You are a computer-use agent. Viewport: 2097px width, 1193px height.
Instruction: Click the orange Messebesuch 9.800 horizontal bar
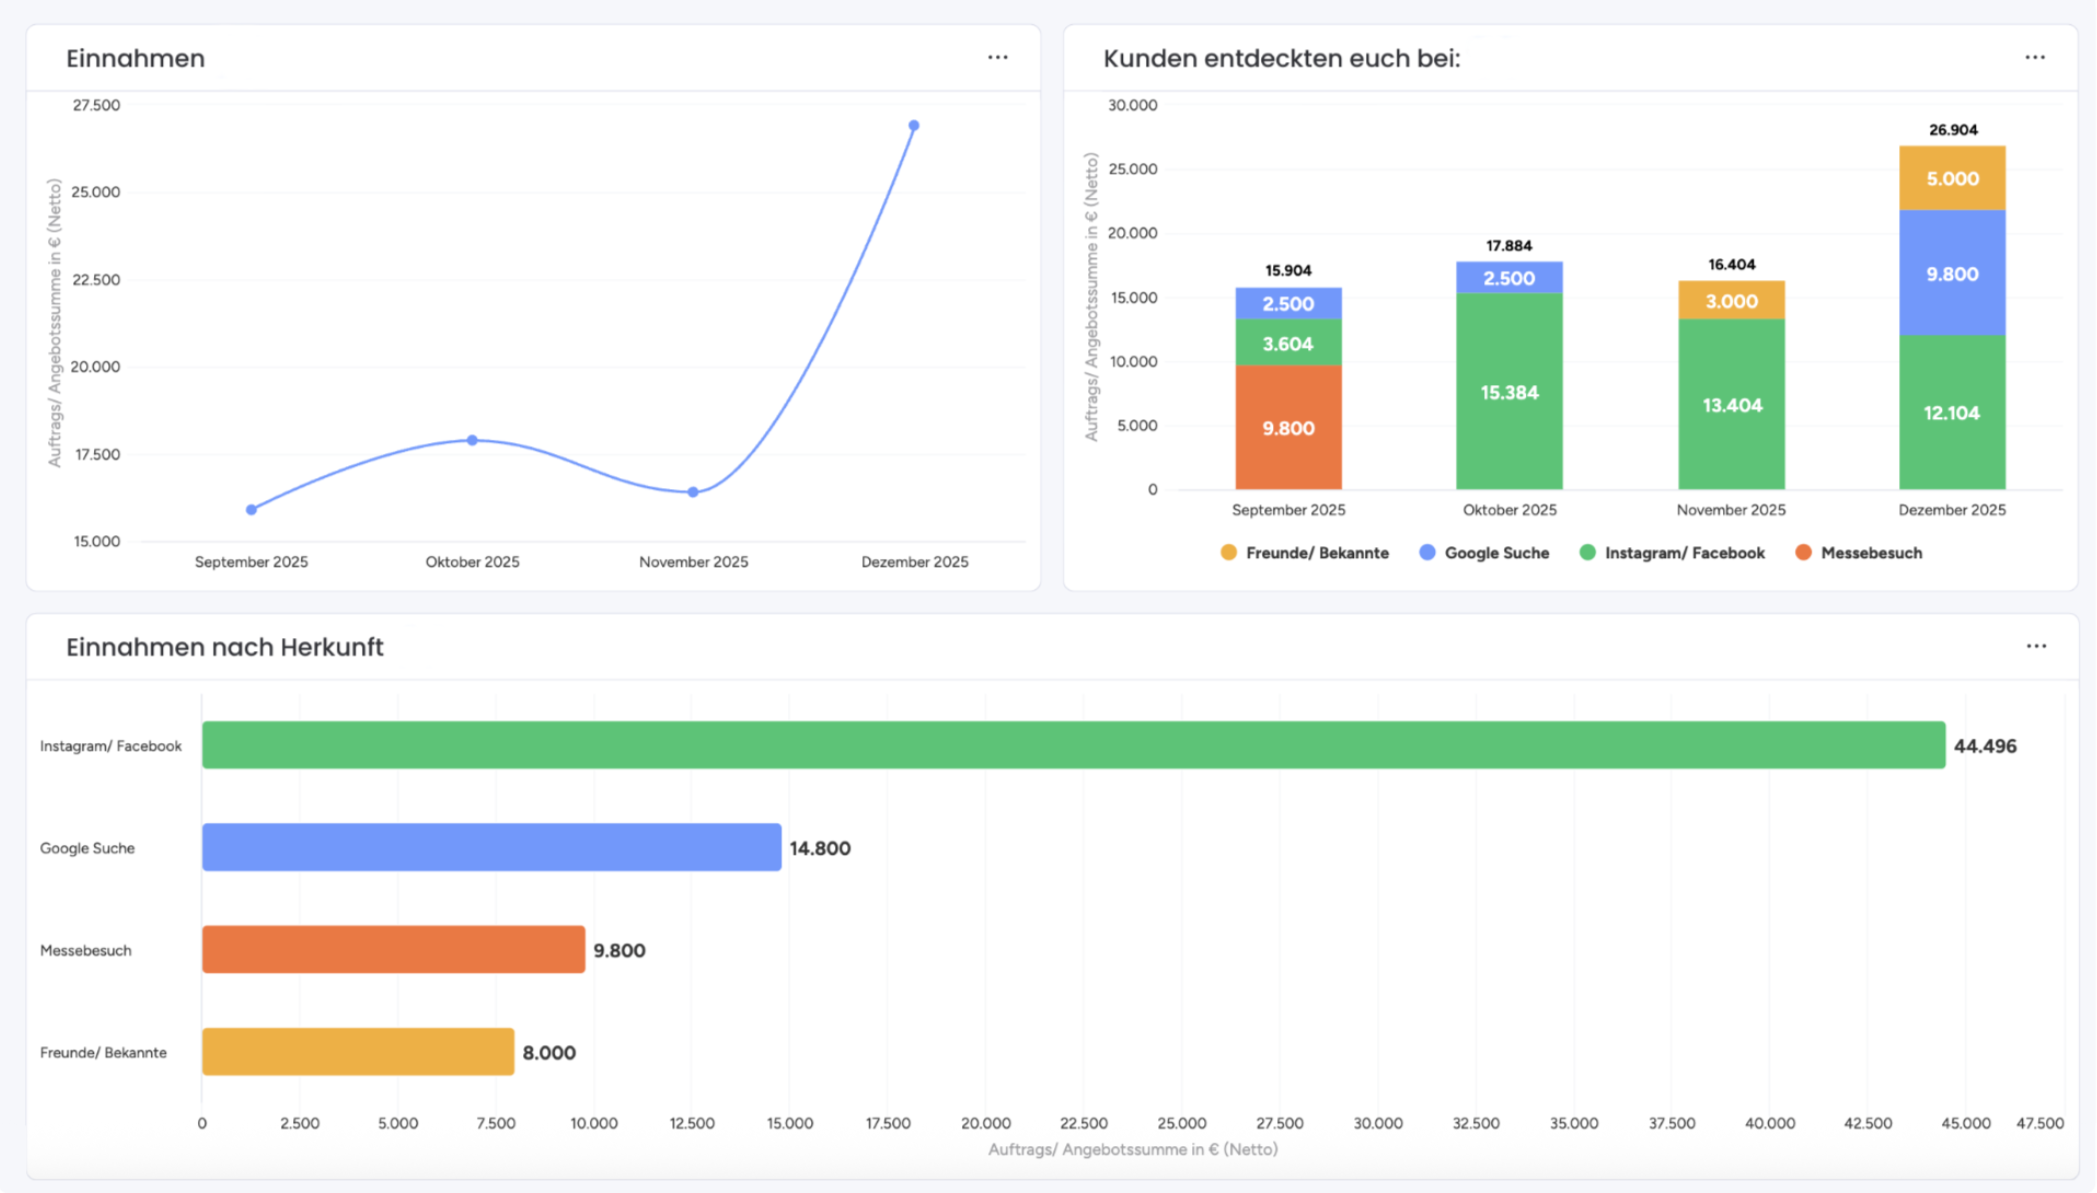(x=393, y=949)
